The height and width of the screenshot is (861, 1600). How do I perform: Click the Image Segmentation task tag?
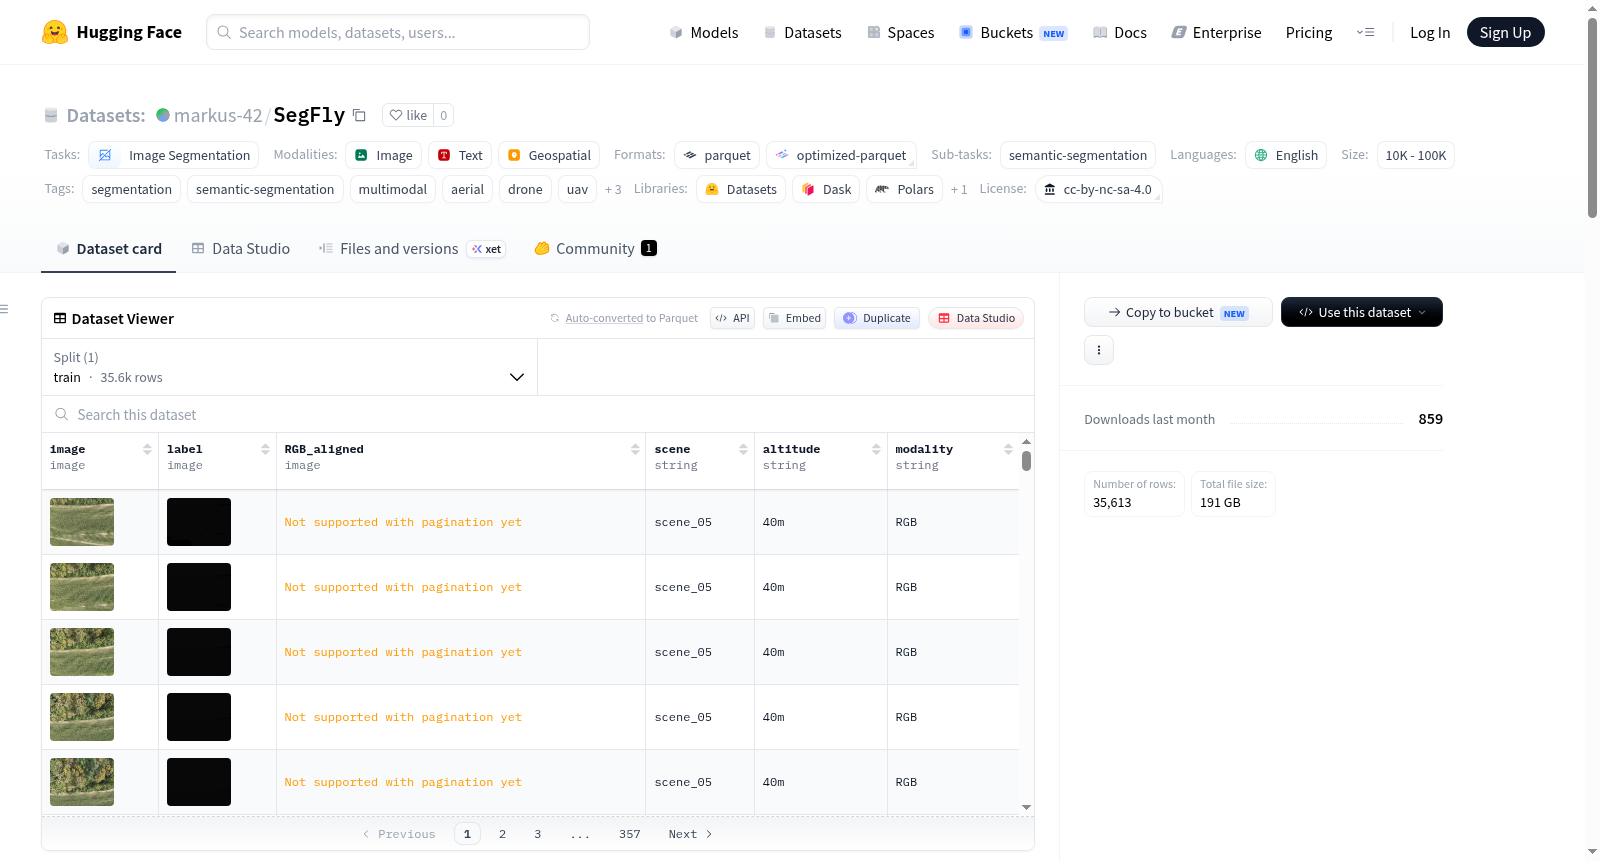tap(174, 155)
